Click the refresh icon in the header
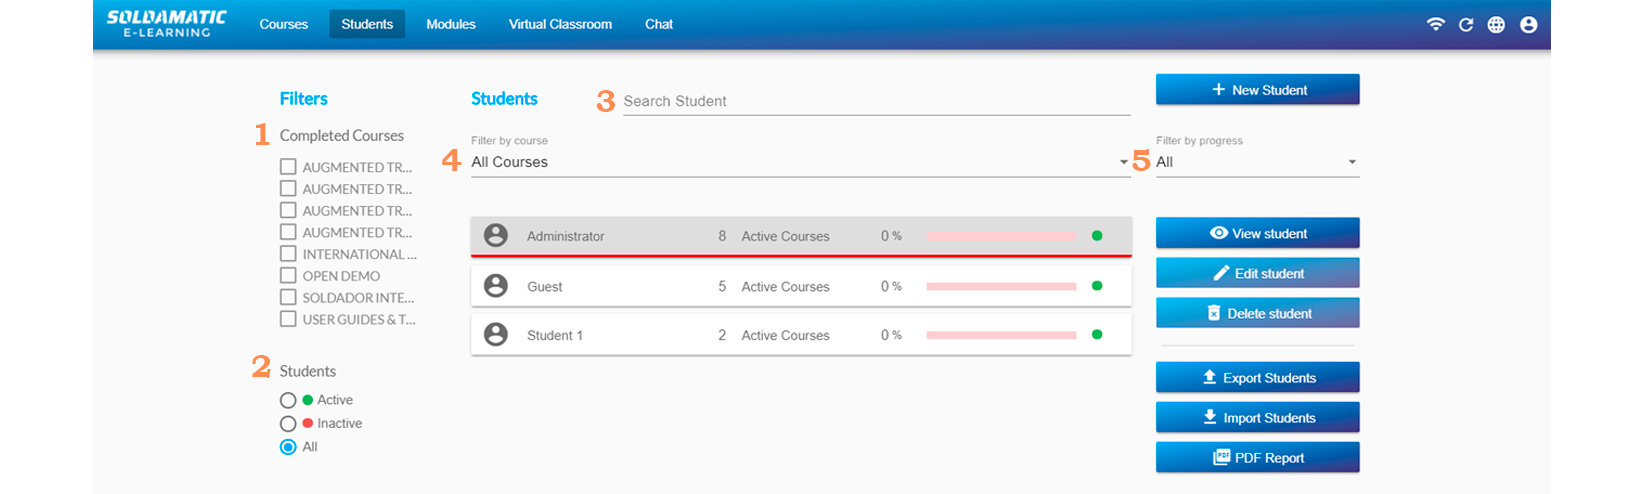This screenshot has width=1644, height=494. click(x=1465, y=25)
